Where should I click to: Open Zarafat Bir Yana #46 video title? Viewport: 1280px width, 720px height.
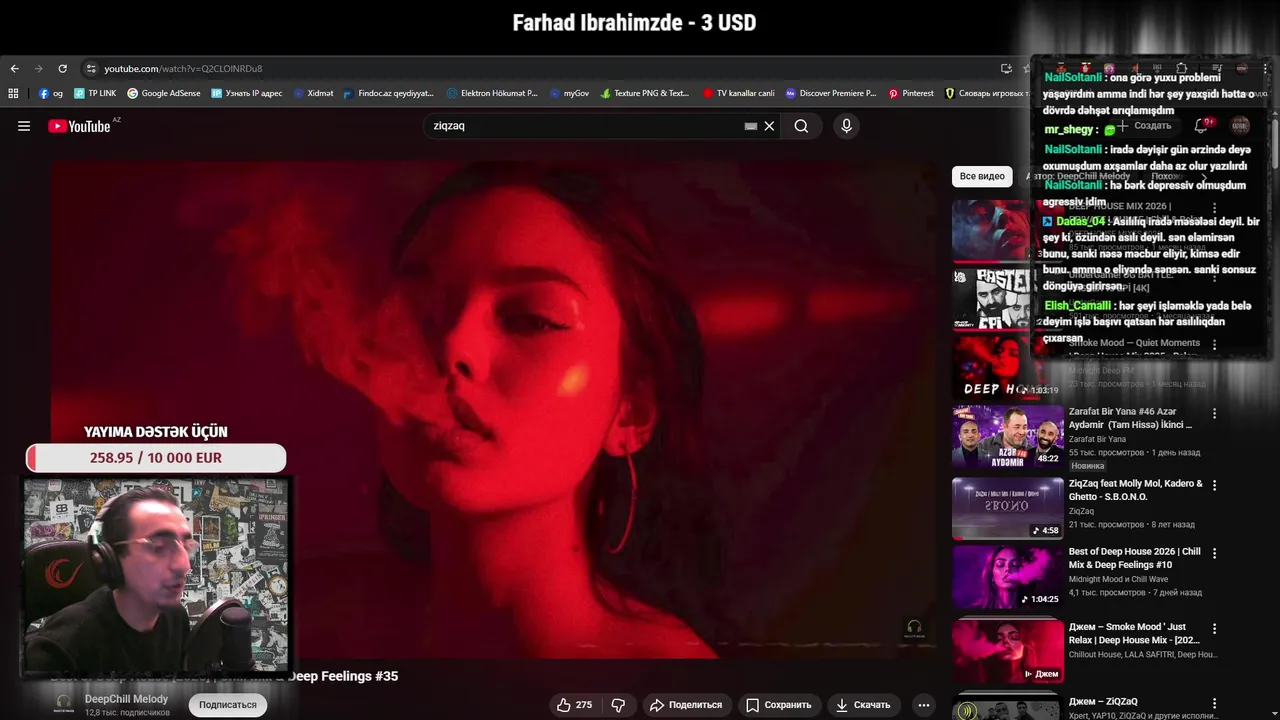point(1130,418)
